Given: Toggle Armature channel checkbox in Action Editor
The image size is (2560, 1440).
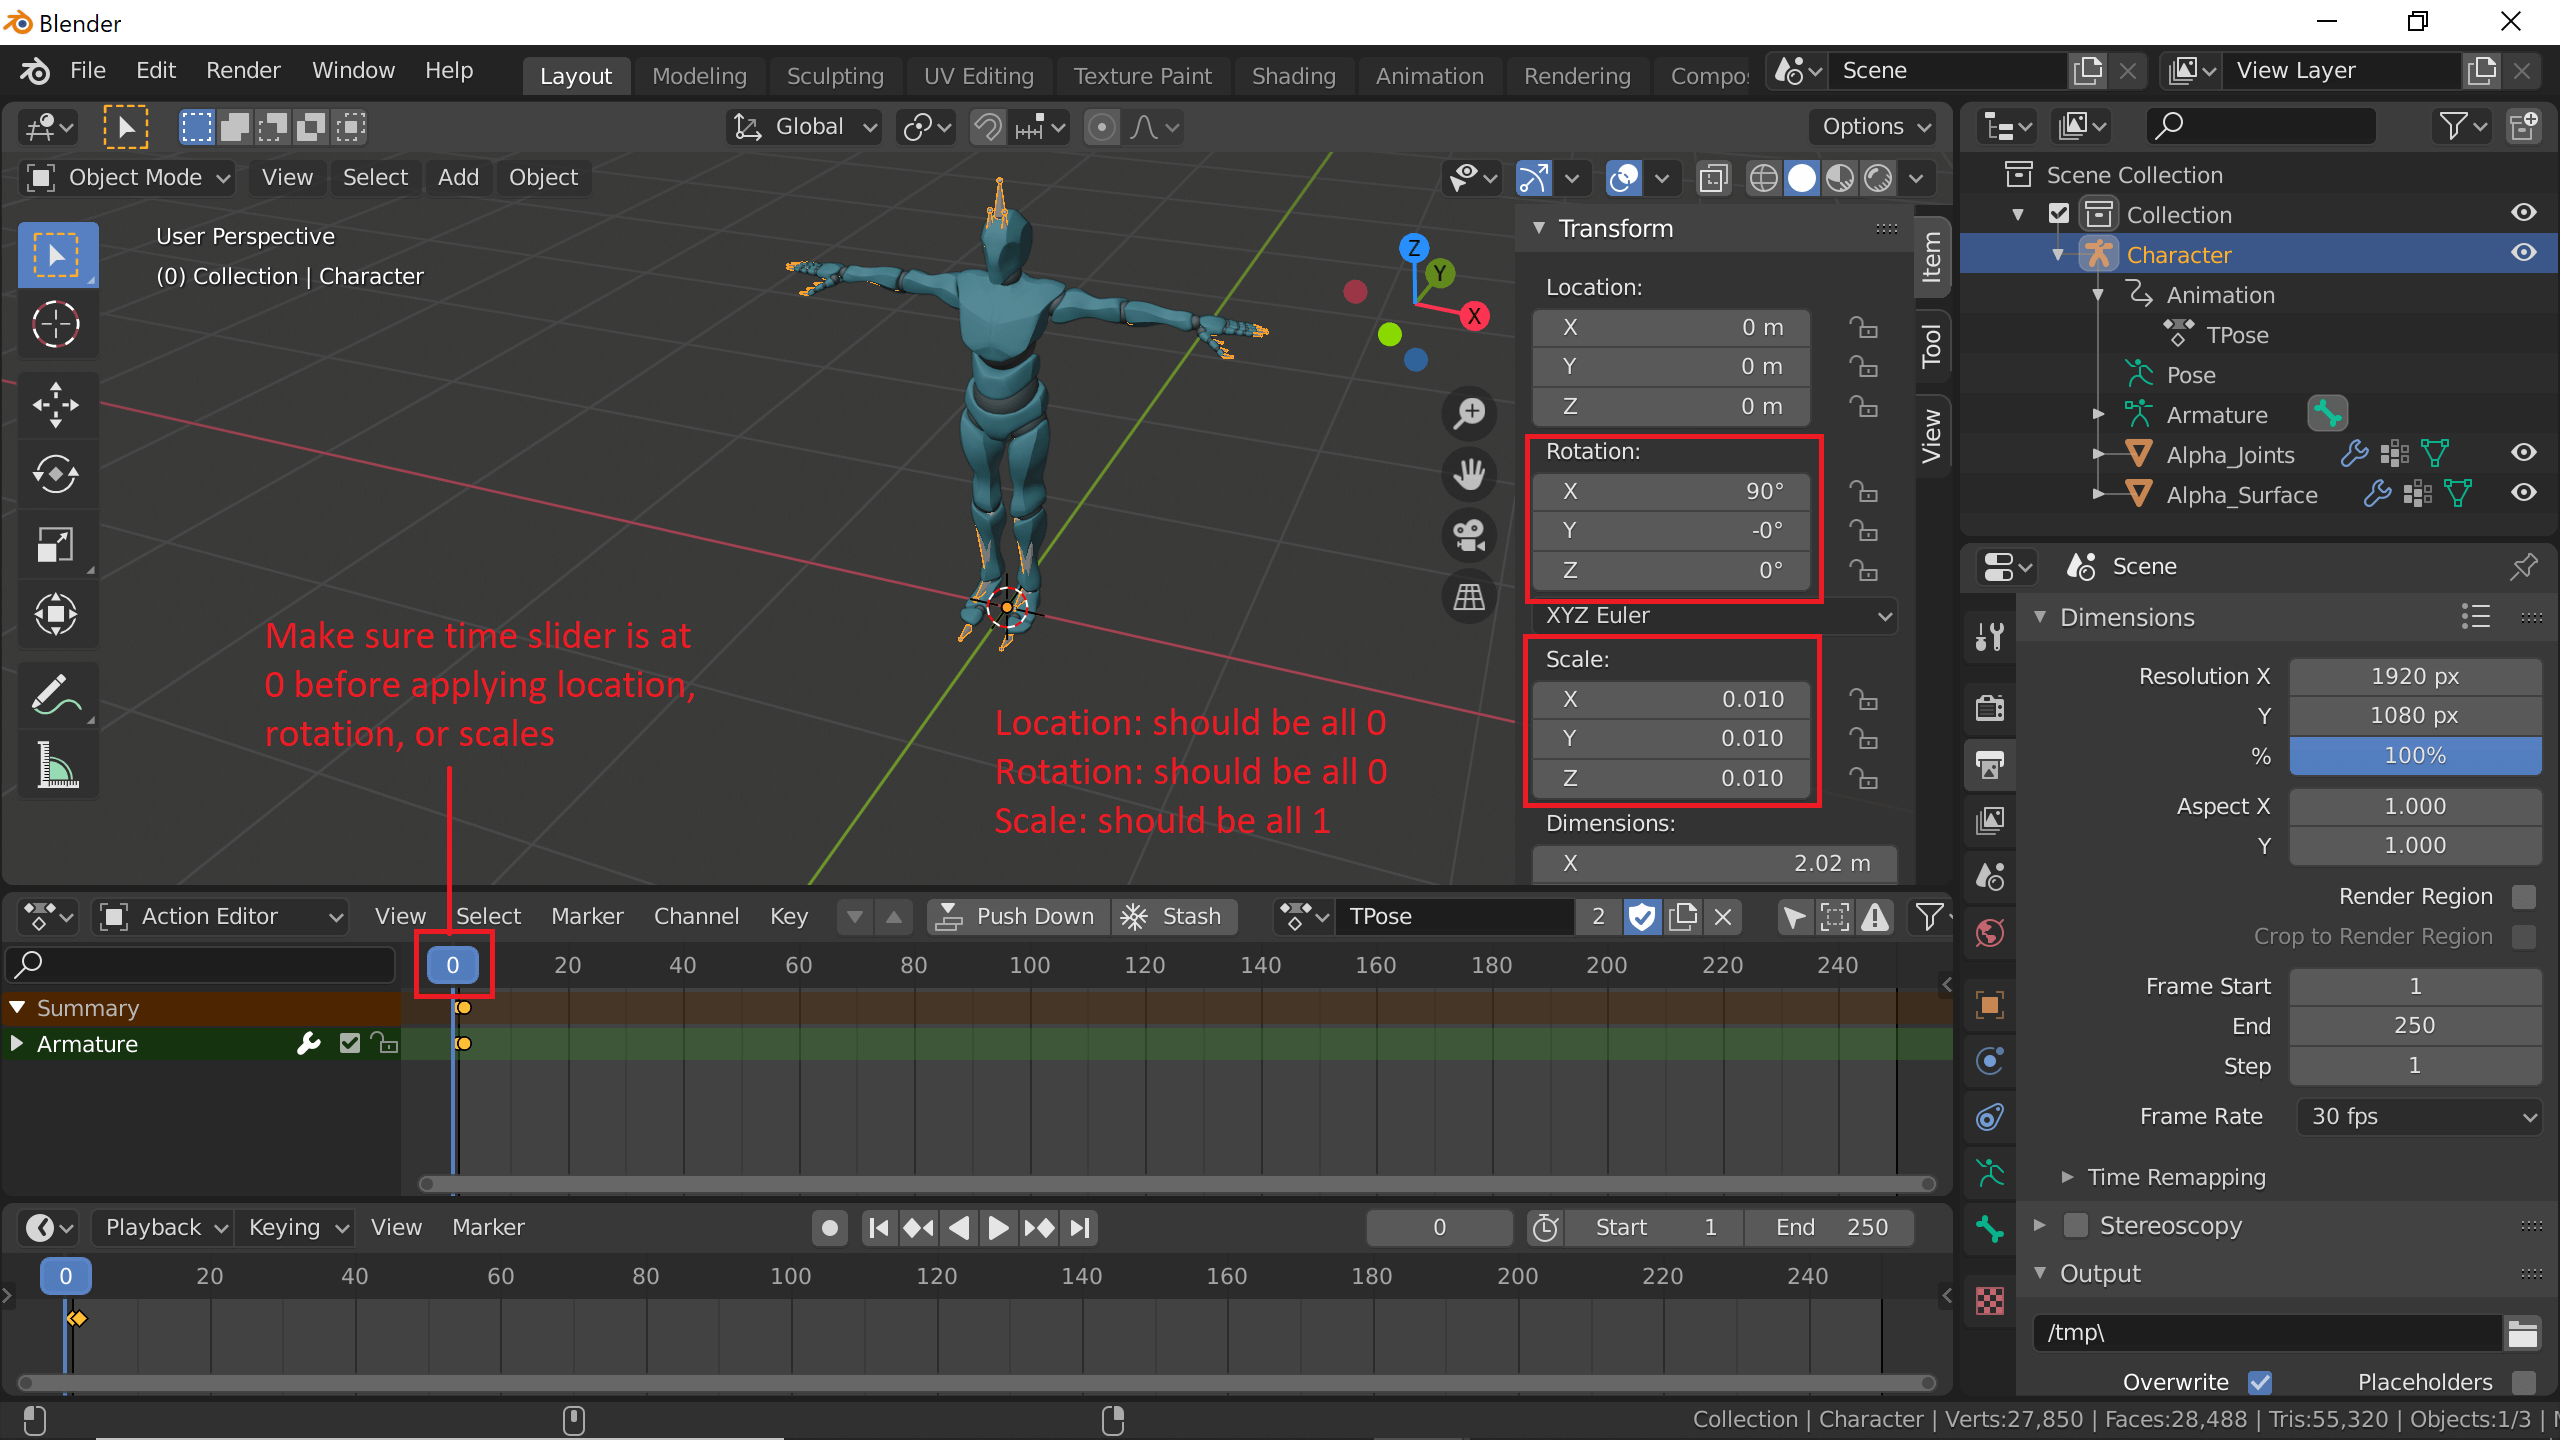Looking at the screenshot, I should 349,1044.
